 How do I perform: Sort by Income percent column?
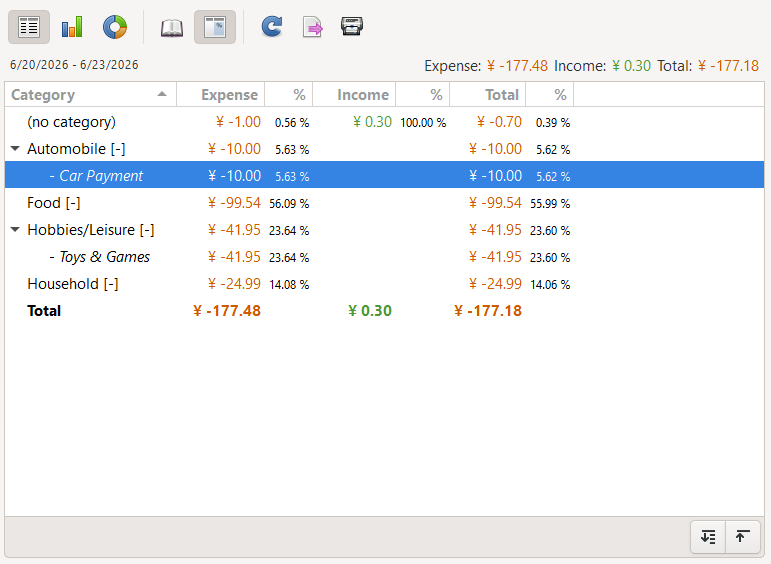coord(422,94)
